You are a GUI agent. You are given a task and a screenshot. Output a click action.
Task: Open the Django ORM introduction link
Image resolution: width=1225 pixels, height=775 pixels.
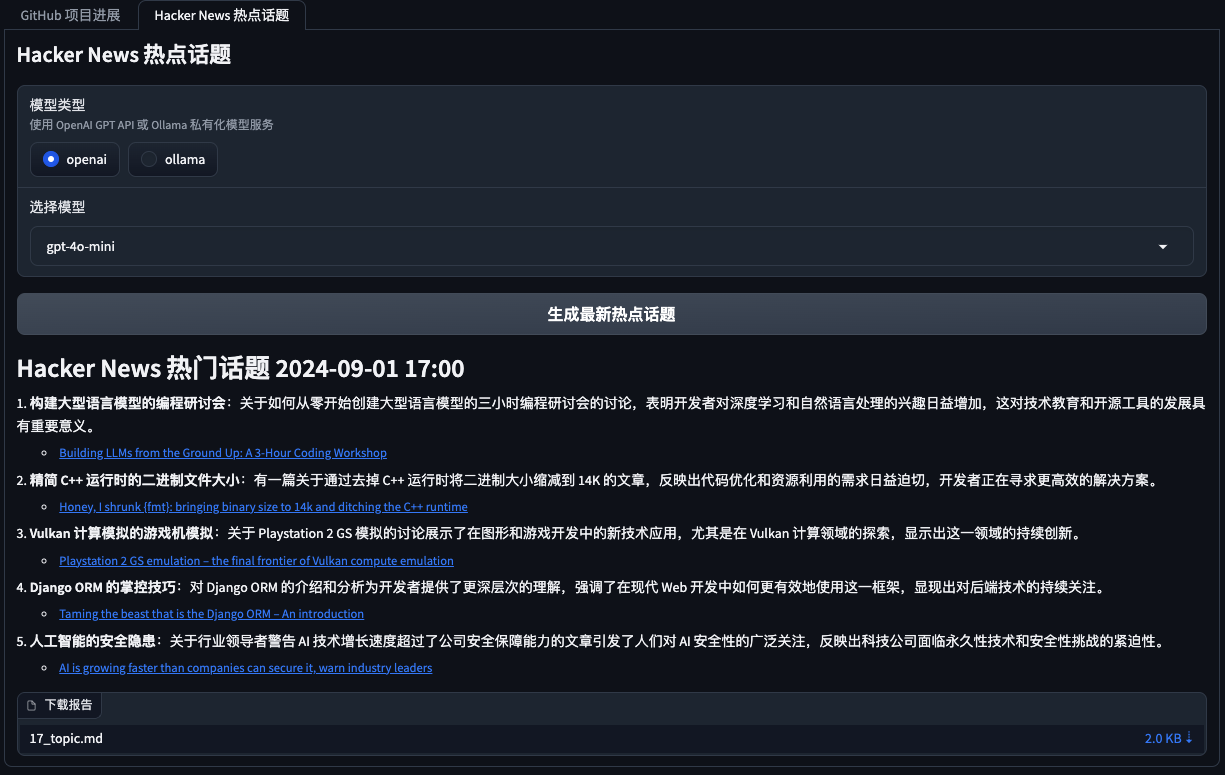211,613
